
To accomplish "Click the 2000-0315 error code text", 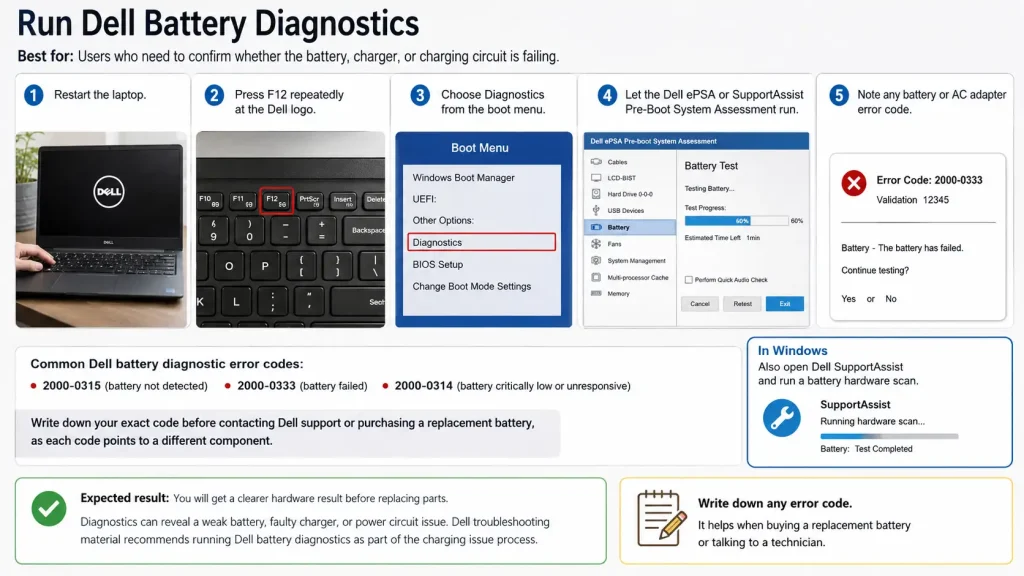I will tap(72, 386).
